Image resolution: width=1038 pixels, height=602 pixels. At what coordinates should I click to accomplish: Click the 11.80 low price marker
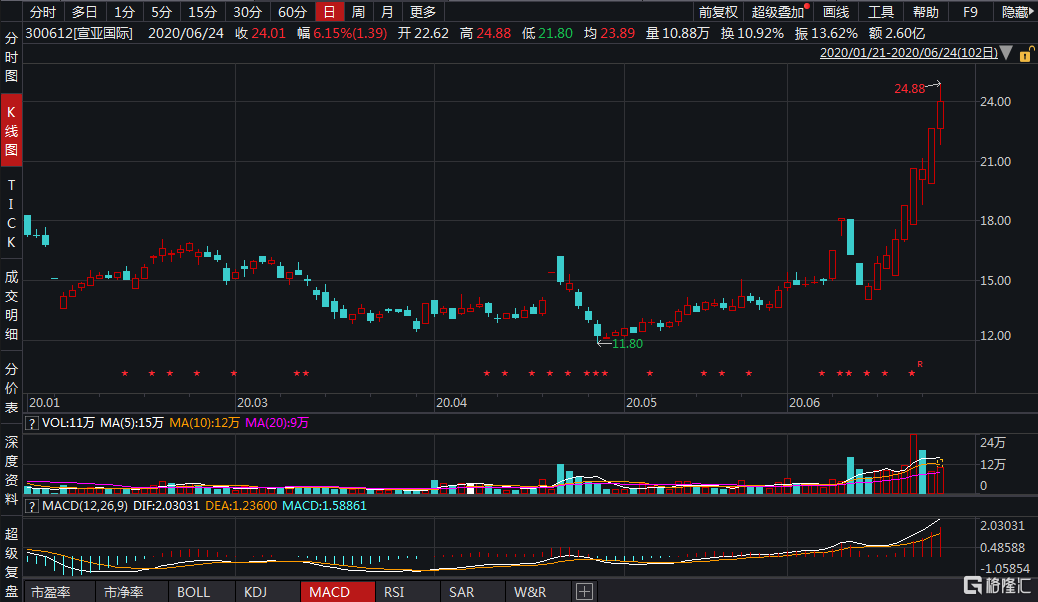click(628, 344)
